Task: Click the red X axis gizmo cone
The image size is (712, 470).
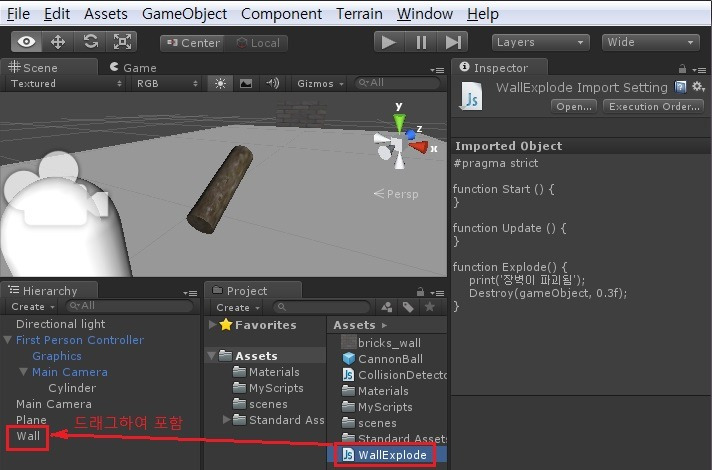Action: (x=419, y=147)
